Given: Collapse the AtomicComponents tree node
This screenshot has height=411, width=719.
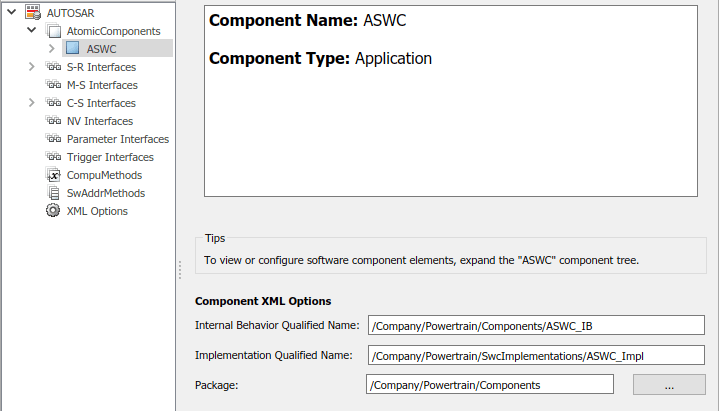Looking at the screenshot, I should point(32,30).
